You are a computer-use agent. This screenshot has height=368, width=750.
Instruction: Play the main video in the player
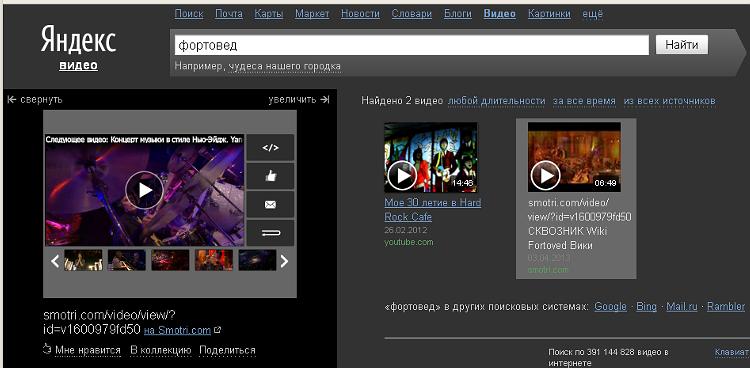coord(144,190)
